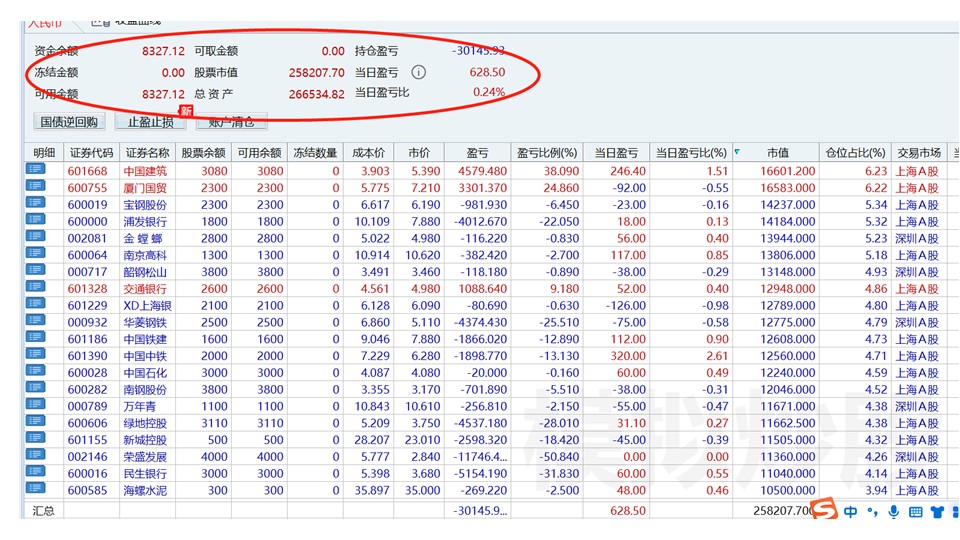Open detail icon for 华菱钢铁 row
Image resolution: width=960 pixels, height=540 pixels.
pos(36,321)
